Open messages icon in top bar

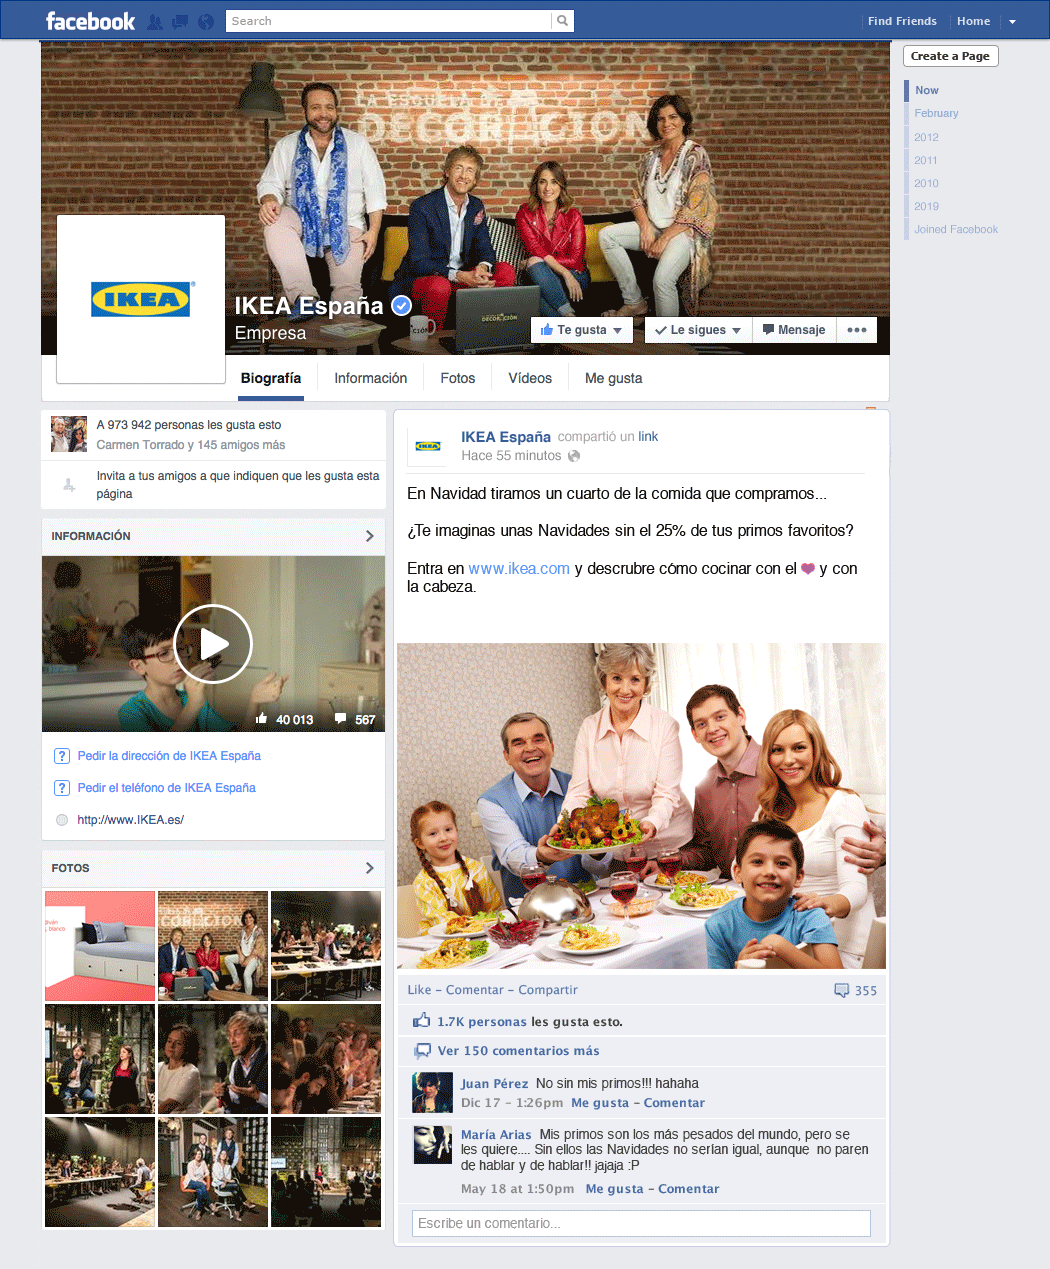point(180,21)
